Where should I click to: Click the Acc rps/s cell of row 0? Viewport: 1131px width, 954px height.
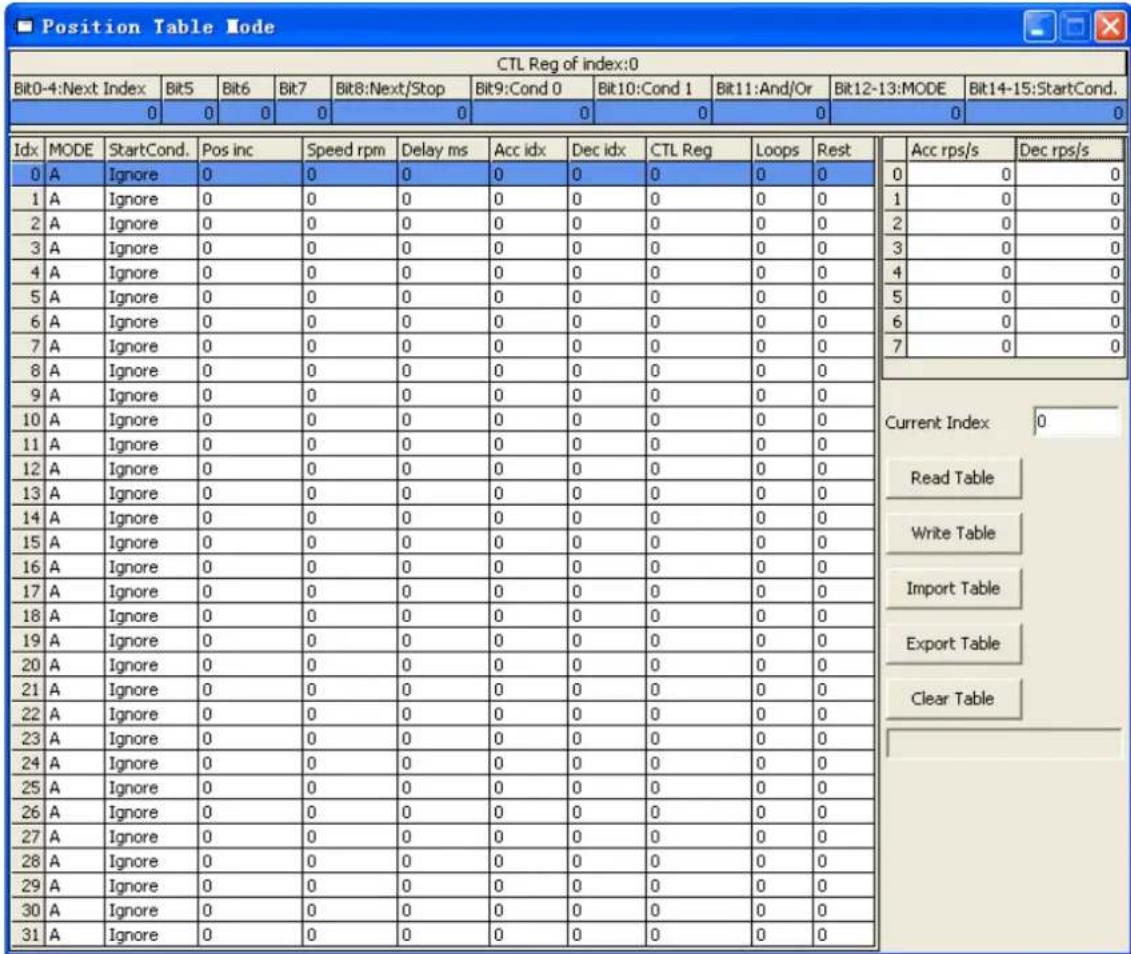pyautogui.click(x=961, y=174)
